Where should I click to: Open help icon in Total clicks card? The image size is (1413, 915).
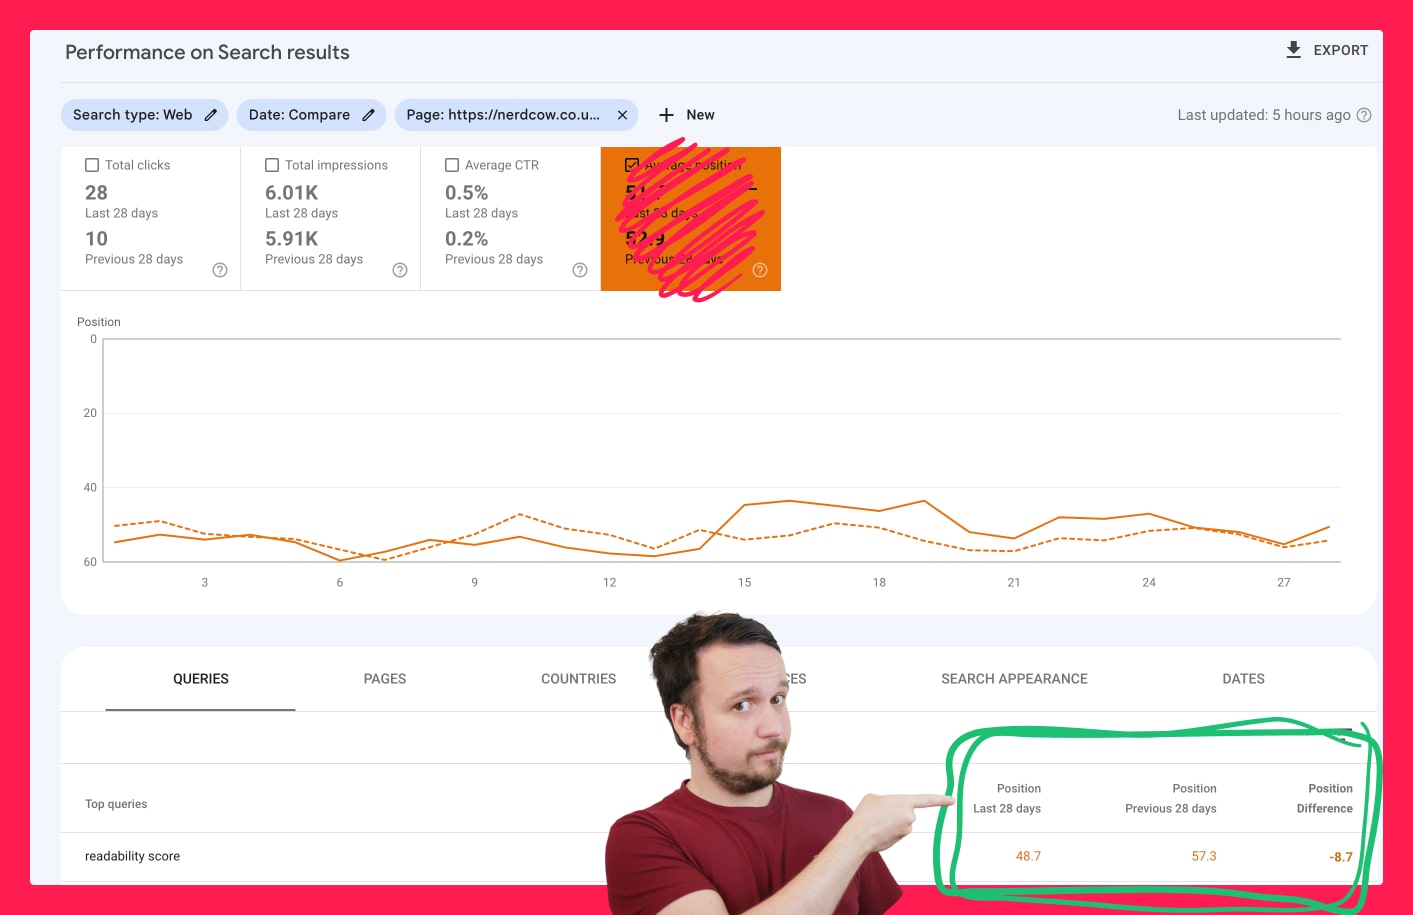click(x=220, y=270)
